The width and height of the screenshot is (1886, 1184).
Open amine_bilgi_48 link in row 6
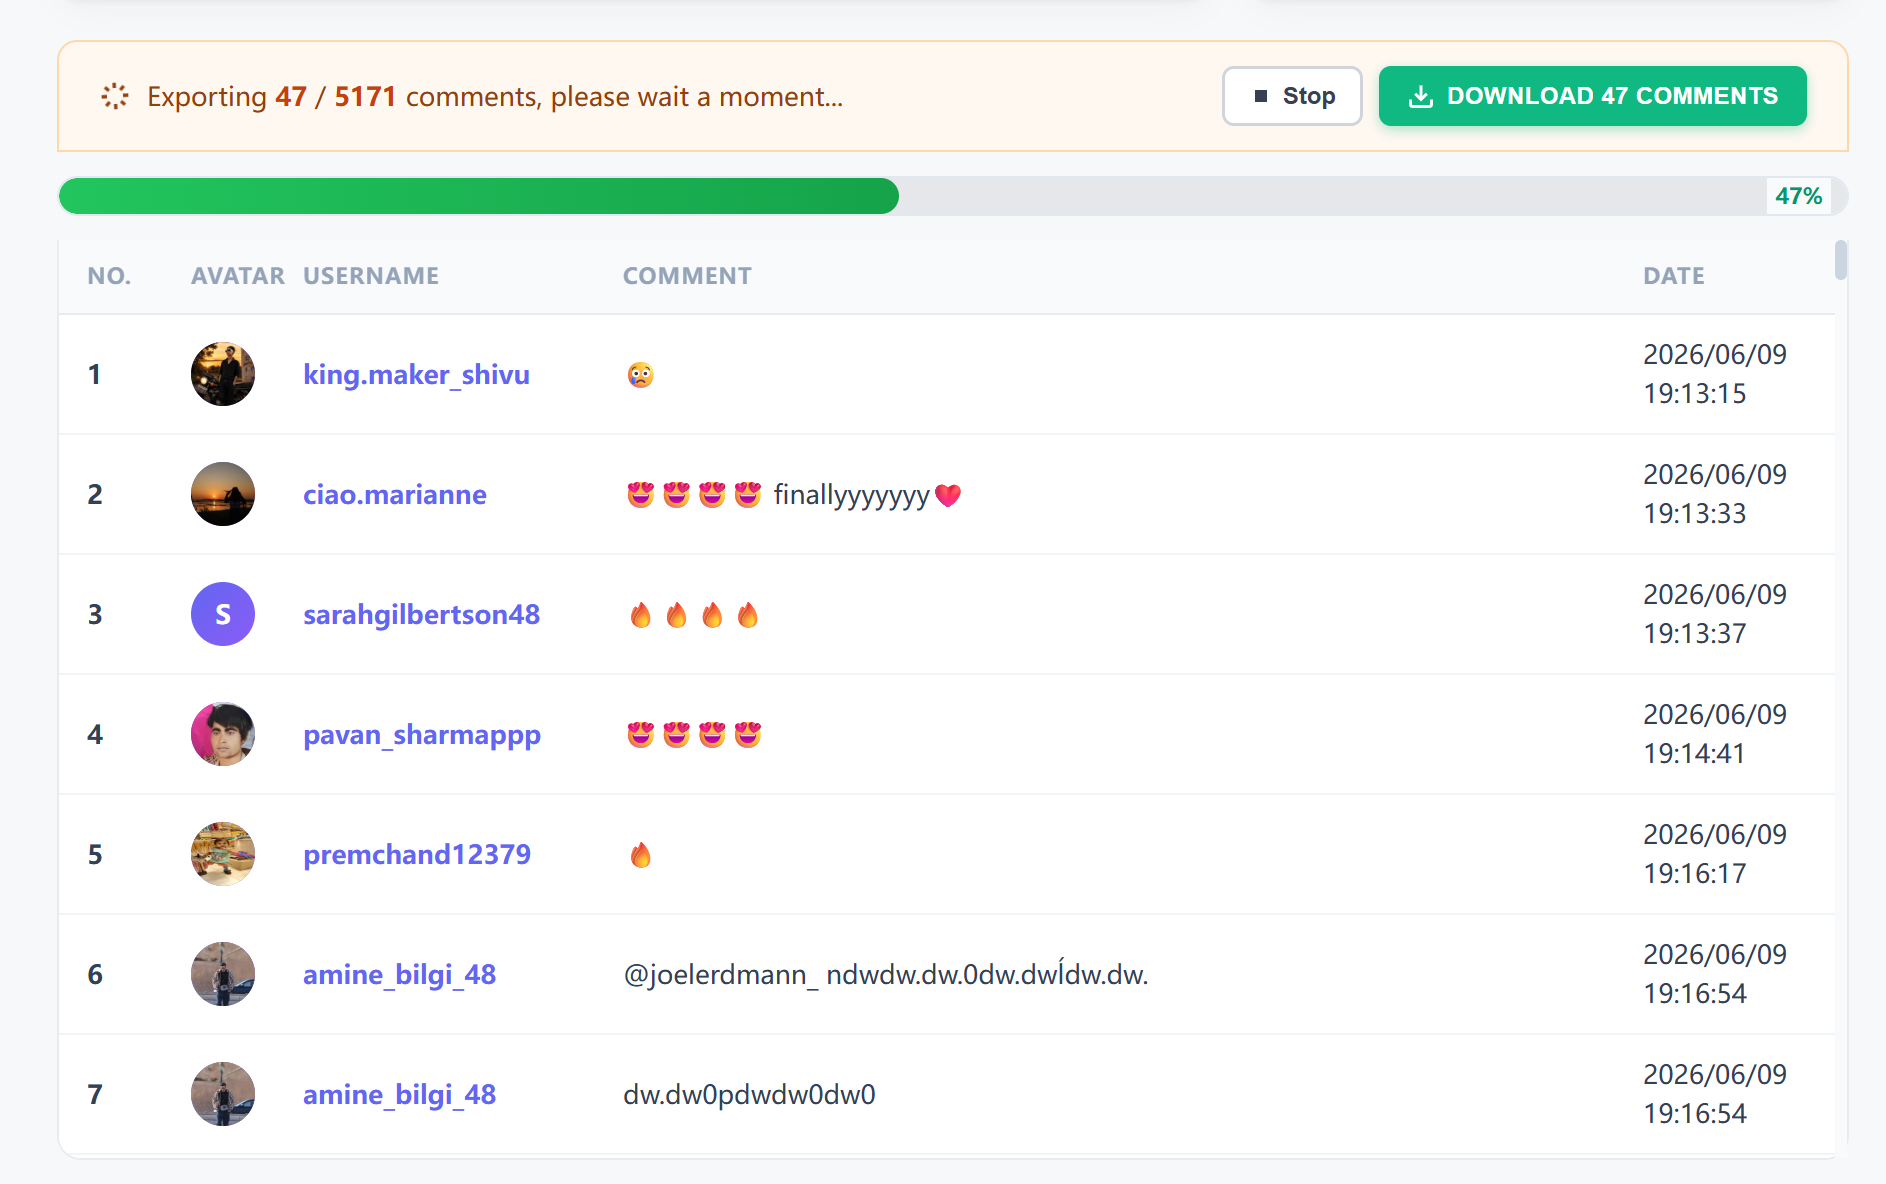pos(399,974)
